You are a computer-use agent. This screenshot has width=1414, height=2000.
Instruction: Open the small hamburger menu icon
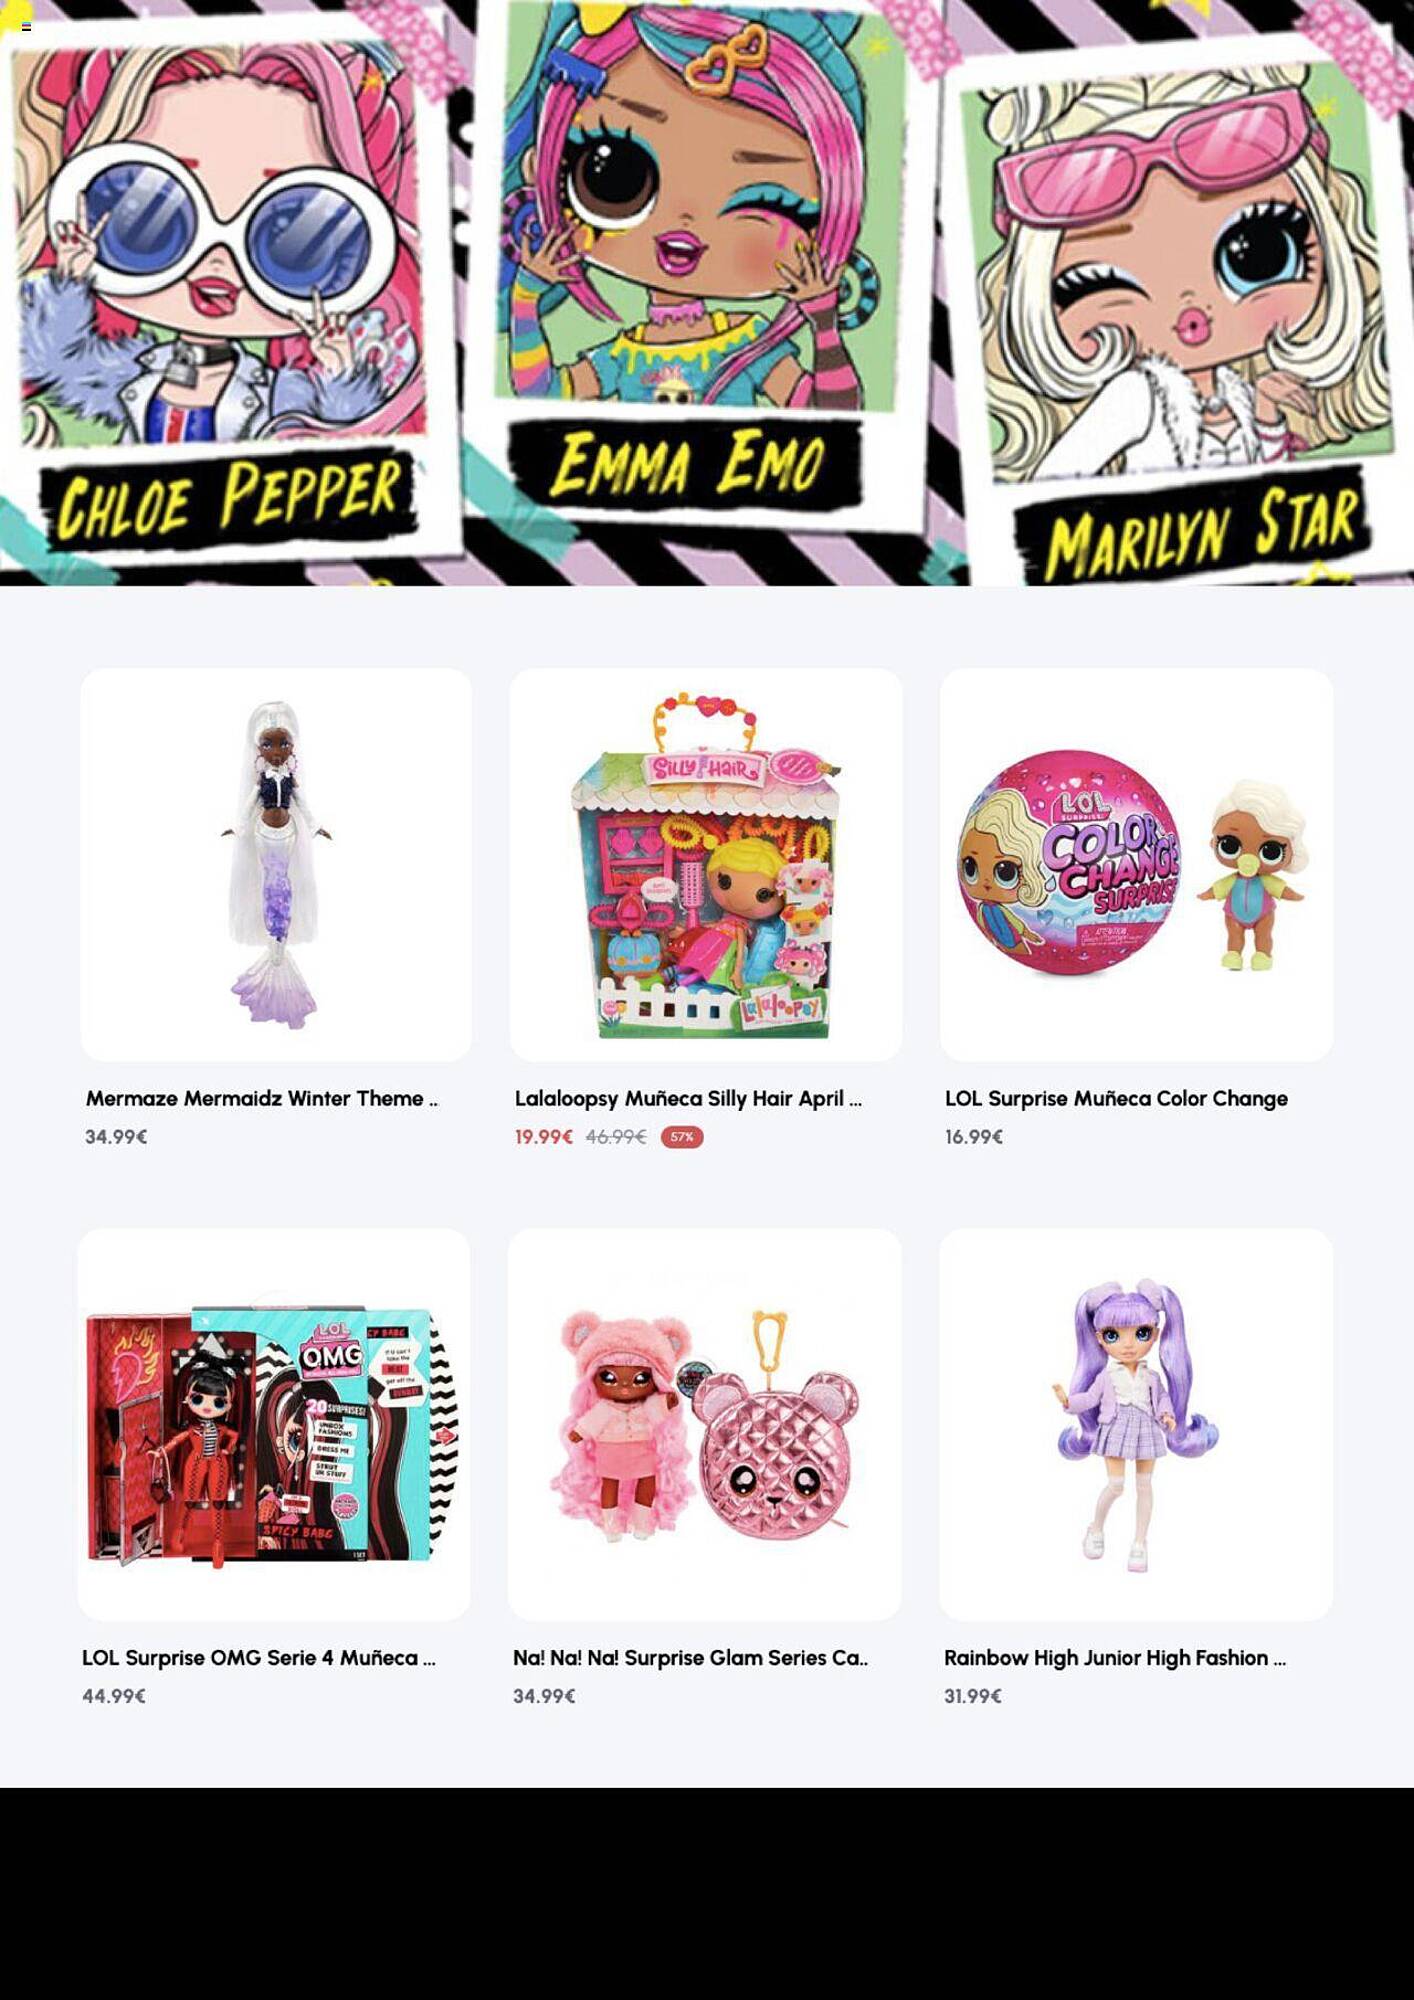tap(26, 27)
